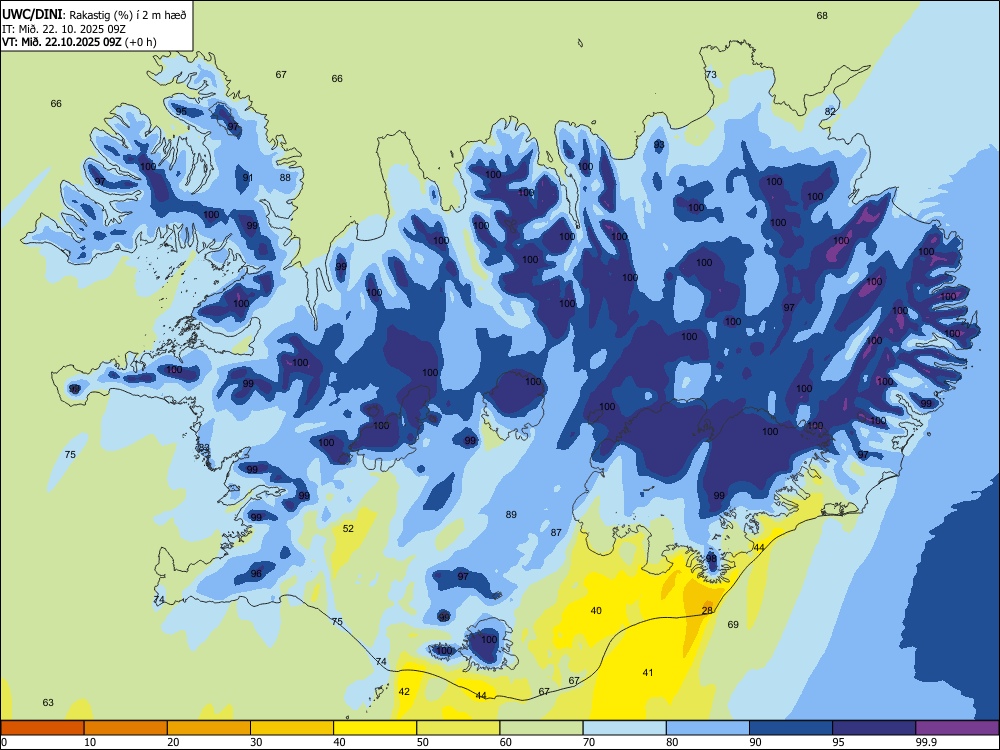Click the legend tick label '10'

pos(90,742)
